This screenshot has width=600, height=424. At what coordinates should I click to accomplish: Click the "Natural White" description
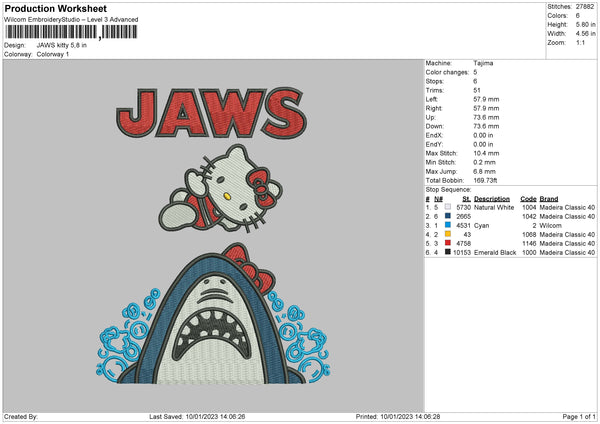click(x=494, y=207)
